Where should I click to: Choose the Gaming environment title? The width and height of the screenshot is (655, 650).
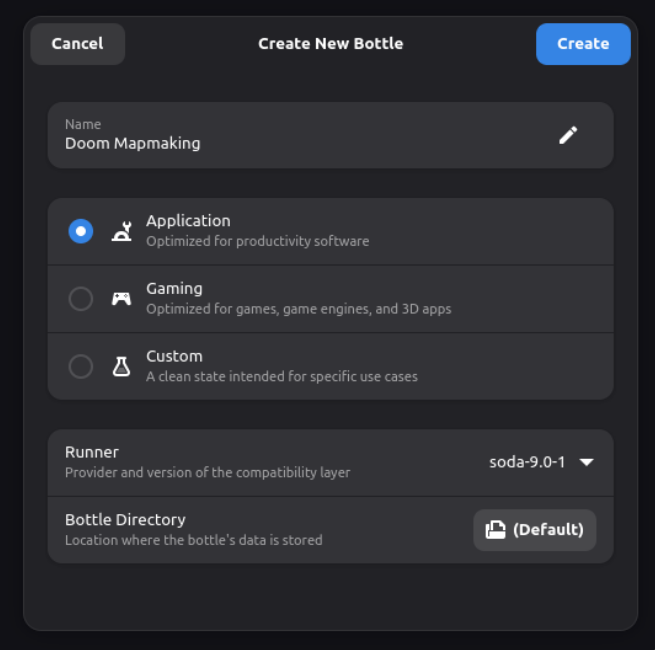tap(174, 289)
